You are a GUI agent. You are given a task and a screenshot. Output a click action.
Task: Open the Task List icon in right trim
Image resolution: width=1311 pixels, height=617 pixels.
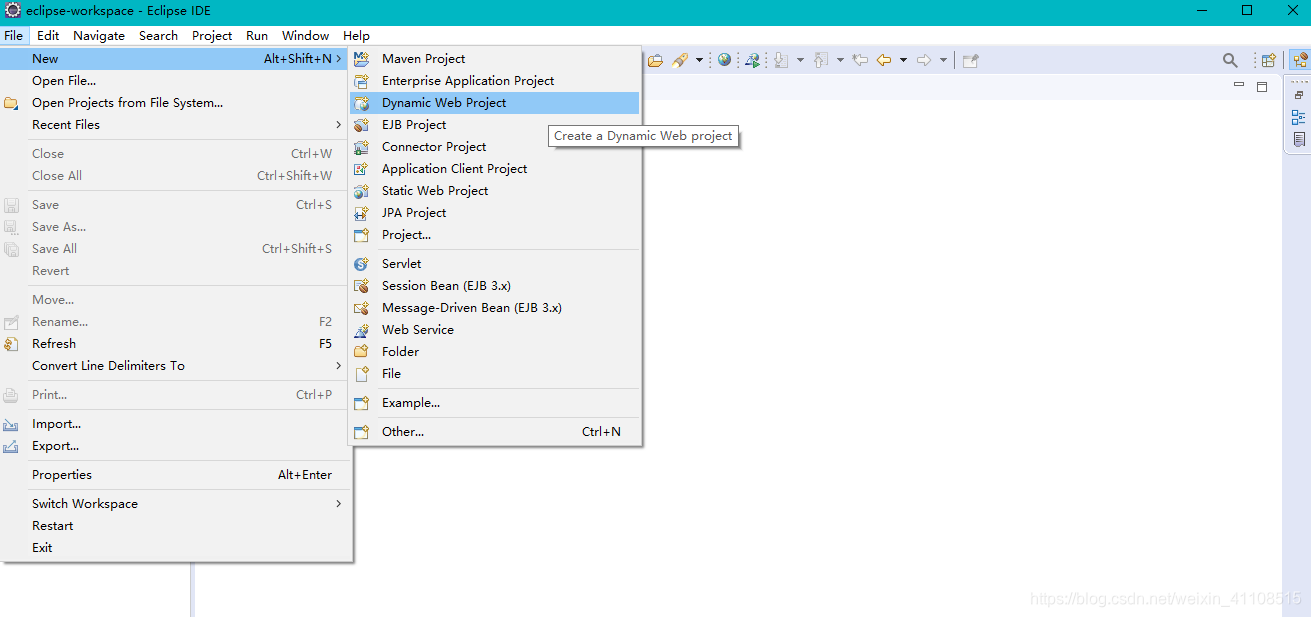pyautogui.click(x=1299, y=140)
